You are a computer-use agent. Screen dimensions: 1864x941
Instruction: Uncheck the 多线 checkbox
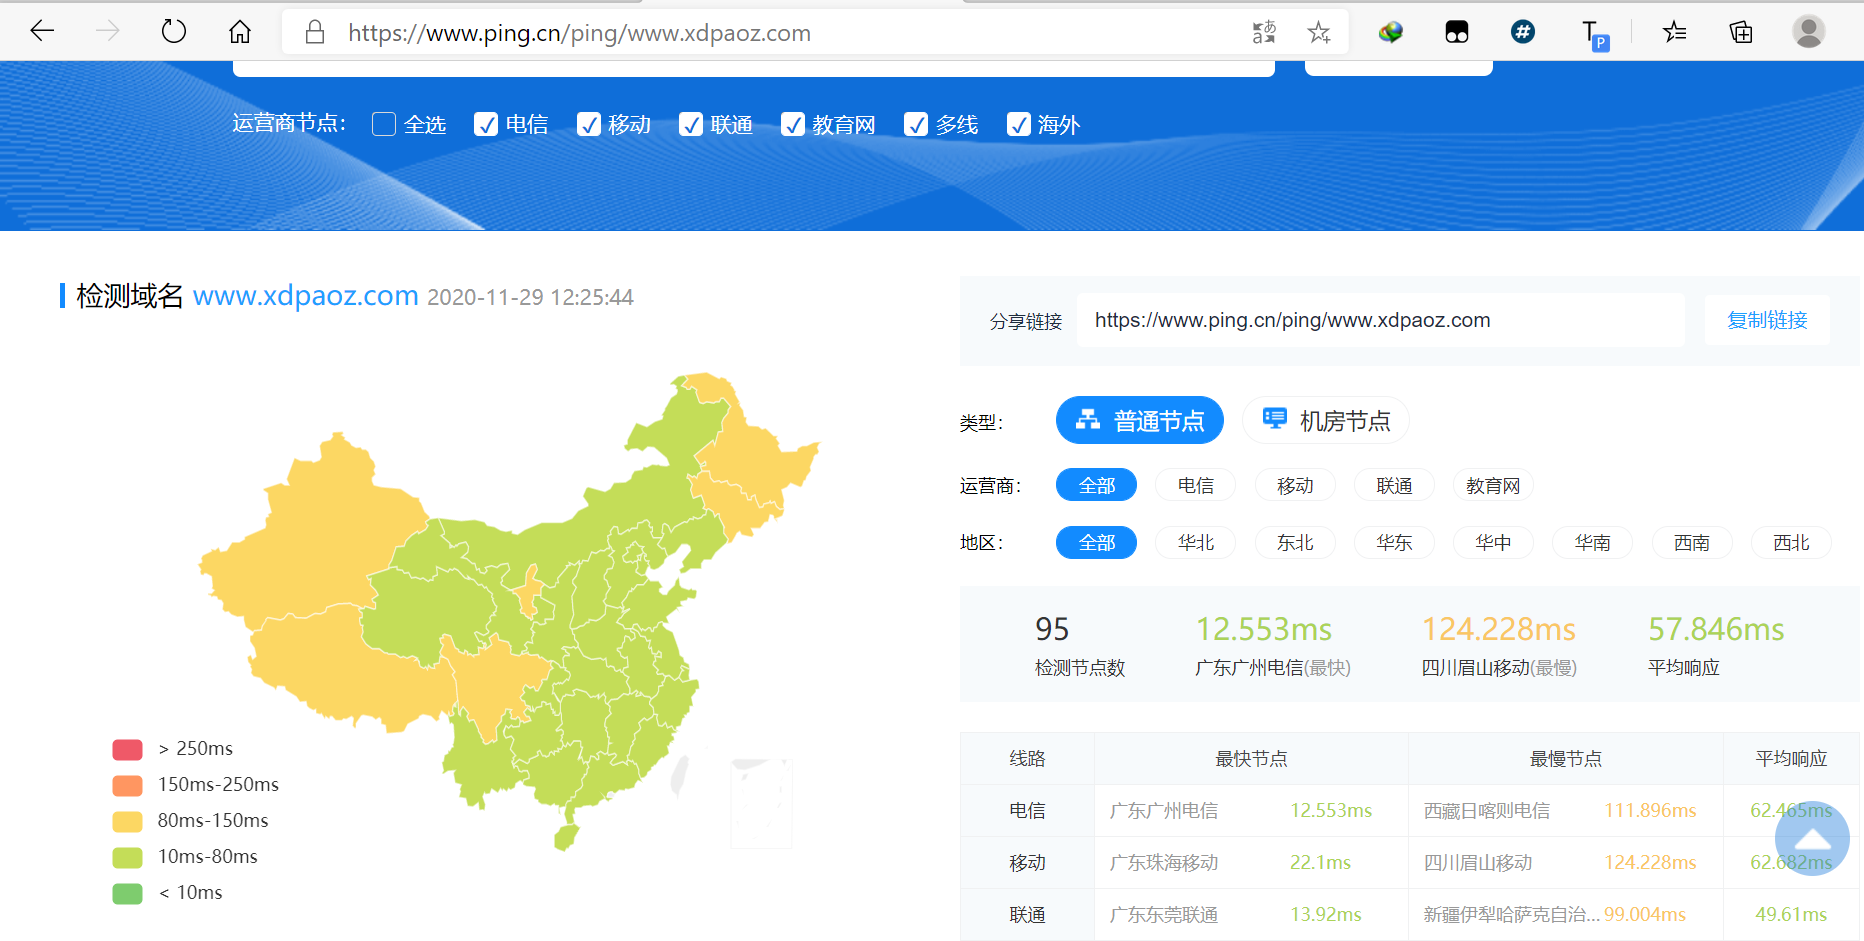pos(916,124)
